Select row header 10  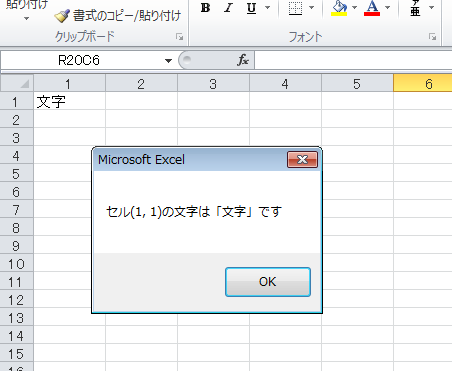tap(17, 263)
